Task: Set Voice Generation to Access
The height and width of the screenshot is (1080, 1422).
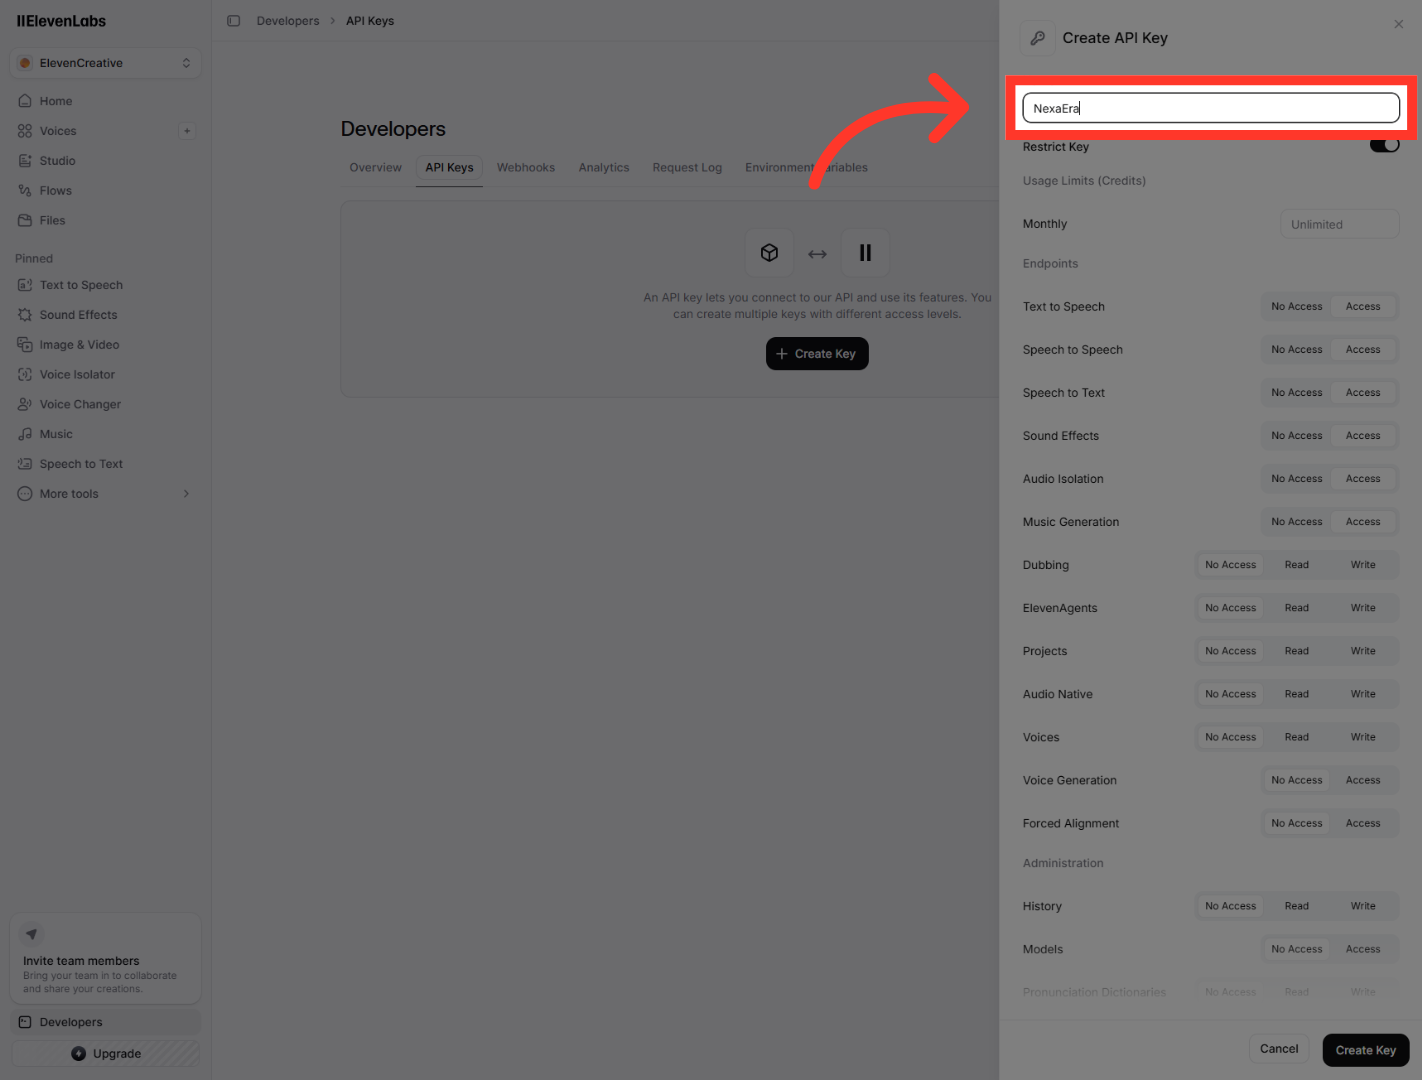Action: click(1363, 780)
